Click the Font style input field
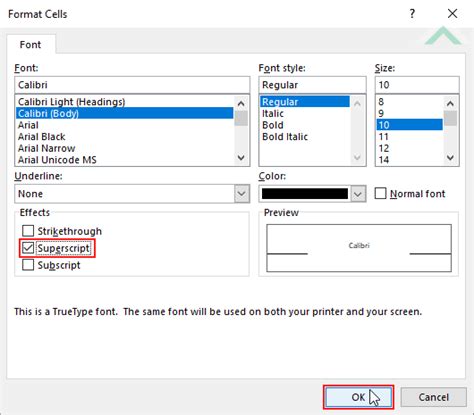The width and height of the screenshot is (474, 415). (312, 85)
